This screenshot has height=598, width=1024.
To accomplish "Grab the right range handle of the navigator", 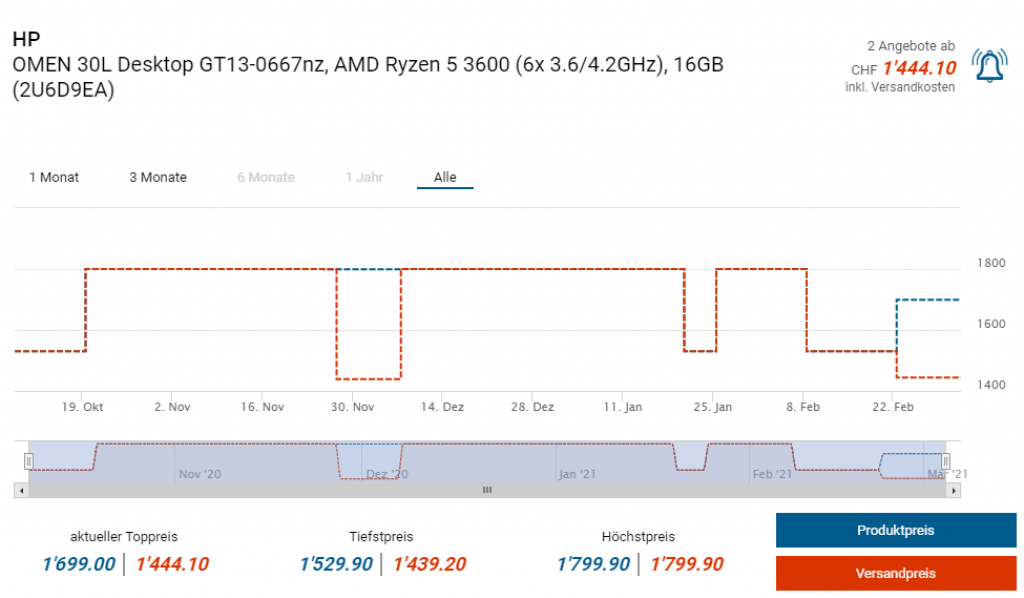I will click(x=945, y=461).
